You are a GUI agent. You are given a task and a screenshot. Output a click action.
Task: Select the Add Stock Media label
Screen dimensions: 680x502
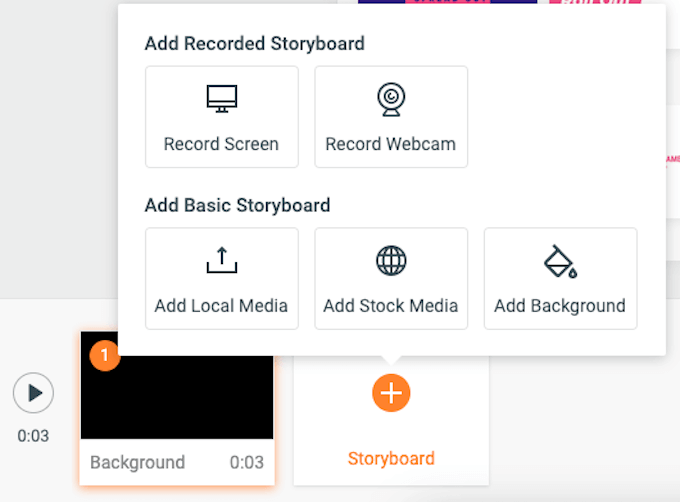[390, 306]
